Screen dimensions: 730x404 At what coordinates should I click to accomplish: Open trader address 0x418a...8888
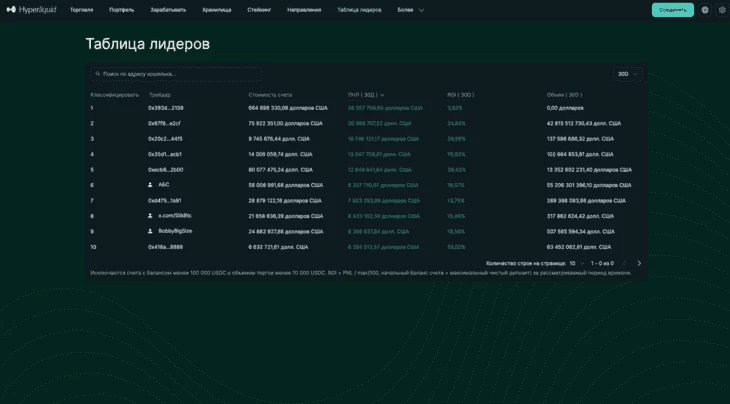click(166, 247)
